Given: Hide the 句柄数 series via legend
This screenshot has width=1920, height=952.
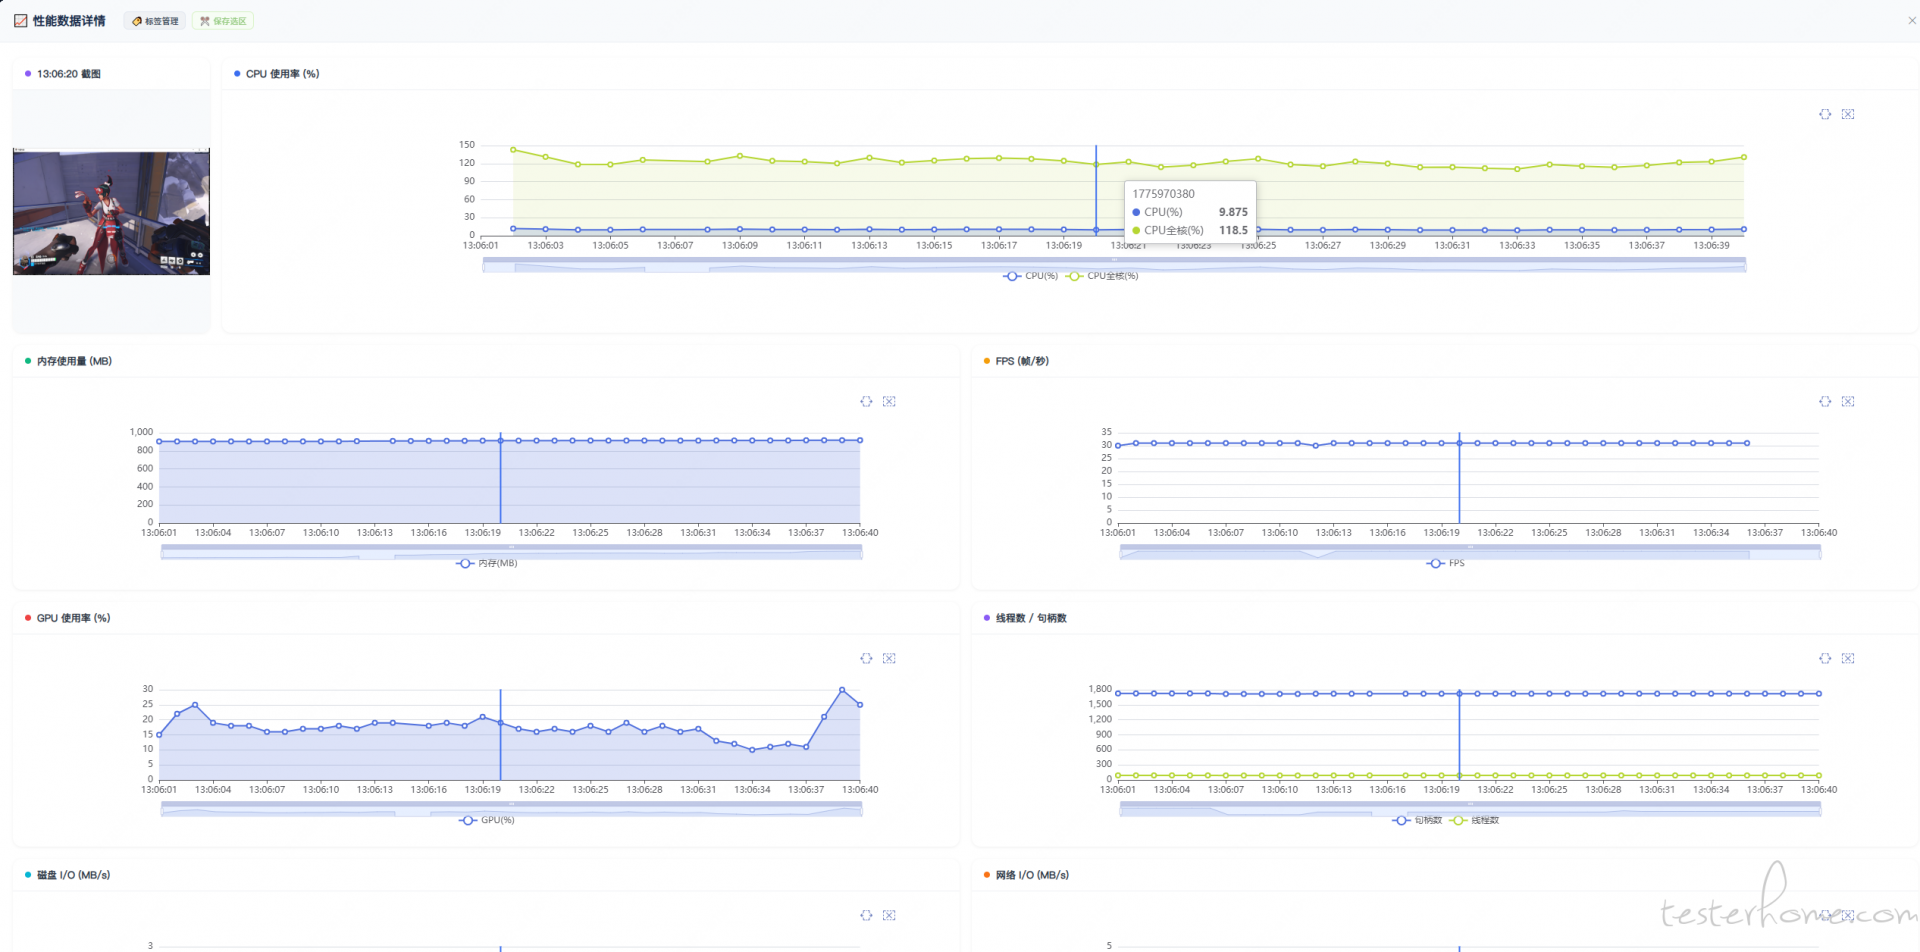Looking at the screenshot, I should point(1418,820).
